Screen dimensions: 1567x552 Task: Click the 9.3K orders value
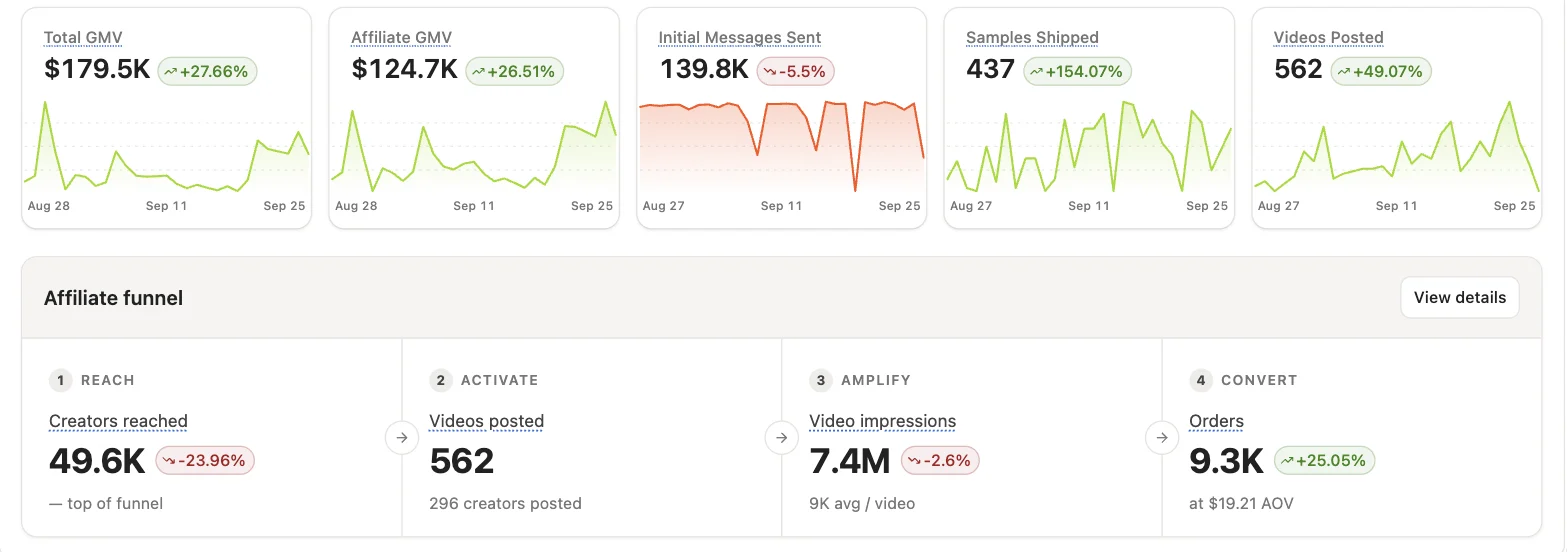[x=1227, y=461]
